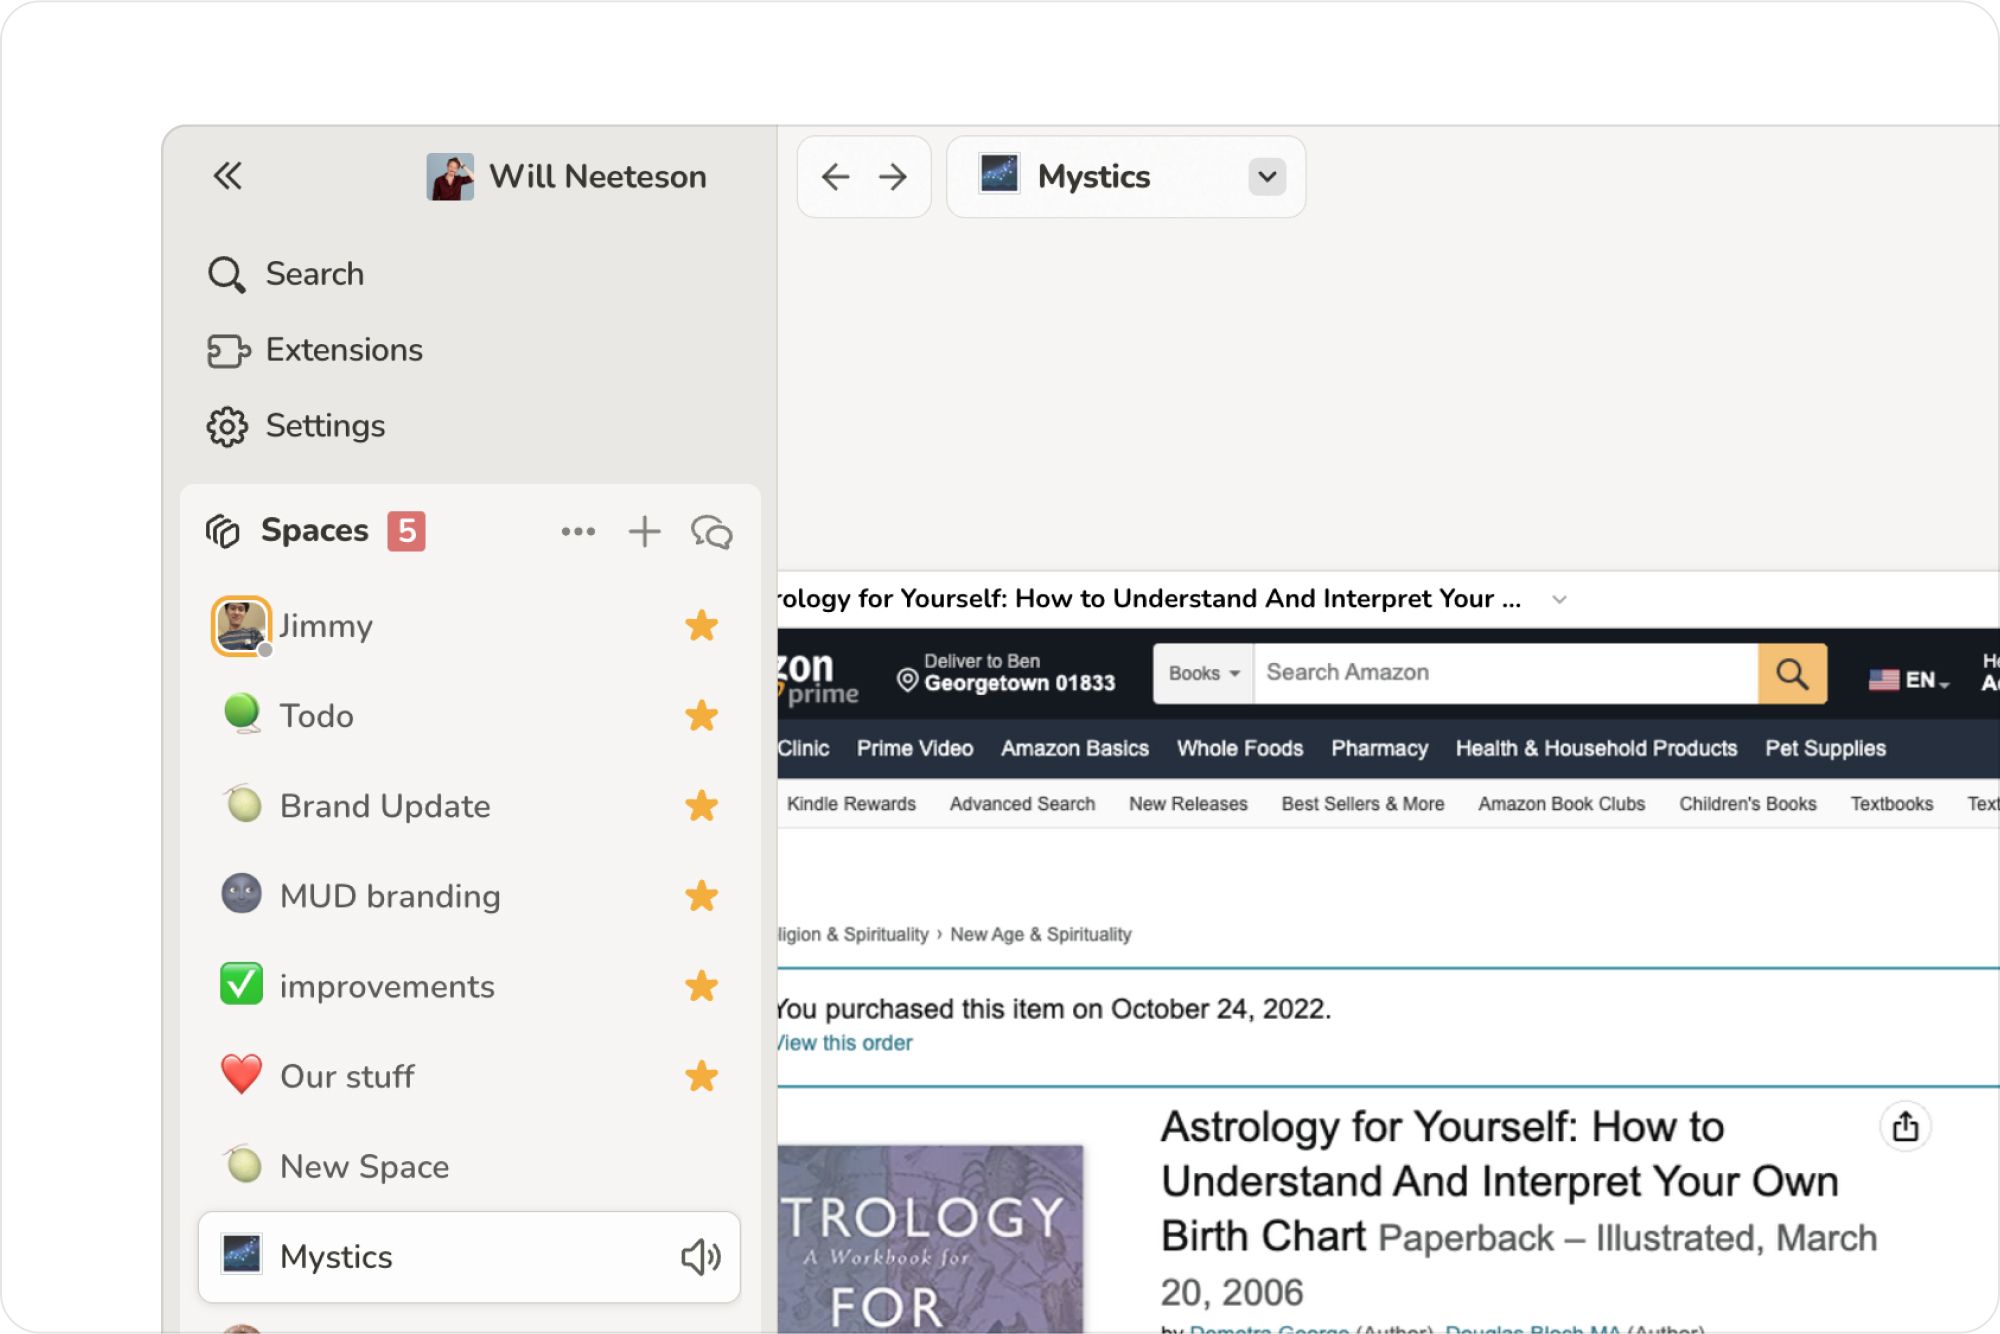Click Amazon orange search button
The width and height of the screenshot is (2000, 1334).
(x=1792, y=673)
